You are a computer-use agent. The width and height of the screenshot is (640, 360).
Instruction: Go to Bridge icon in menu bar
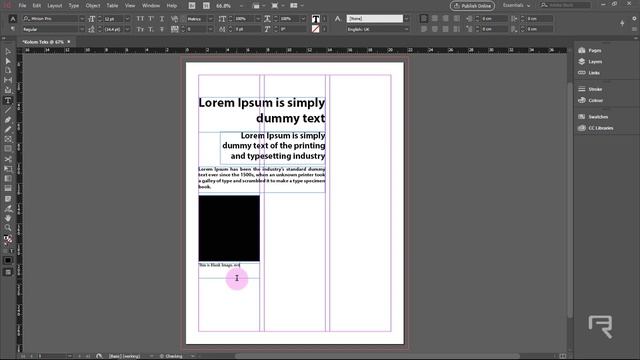point(192,6)
